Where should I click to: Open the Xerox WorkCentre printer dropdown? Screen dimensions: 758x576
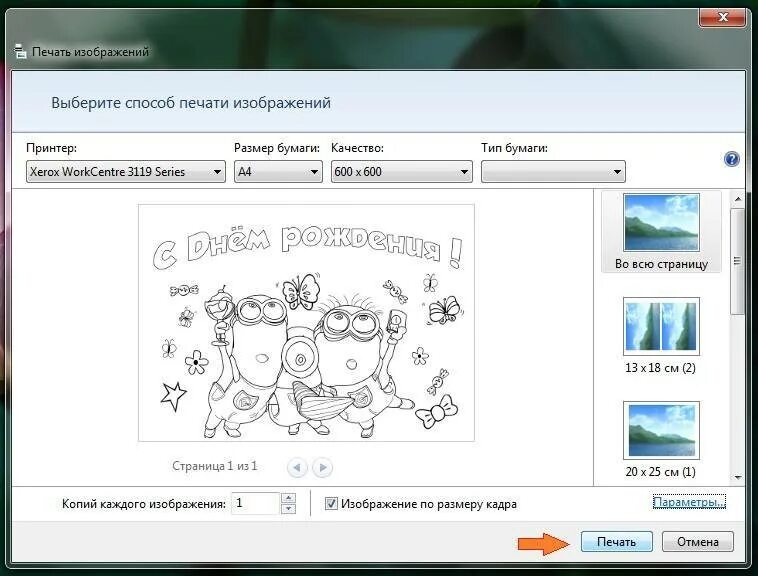126,172
